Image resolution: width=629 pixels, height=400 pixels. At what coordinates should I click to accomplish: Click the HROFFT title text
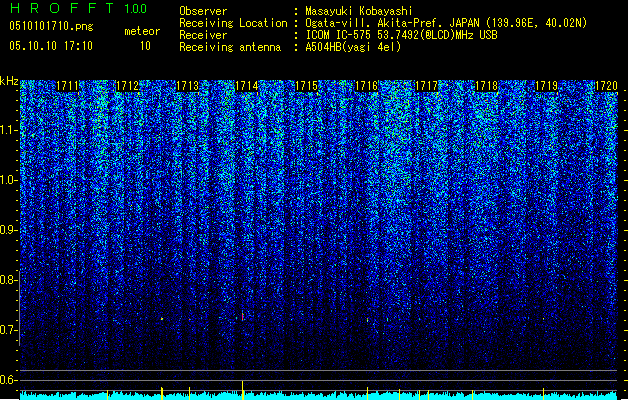[62, 8]
